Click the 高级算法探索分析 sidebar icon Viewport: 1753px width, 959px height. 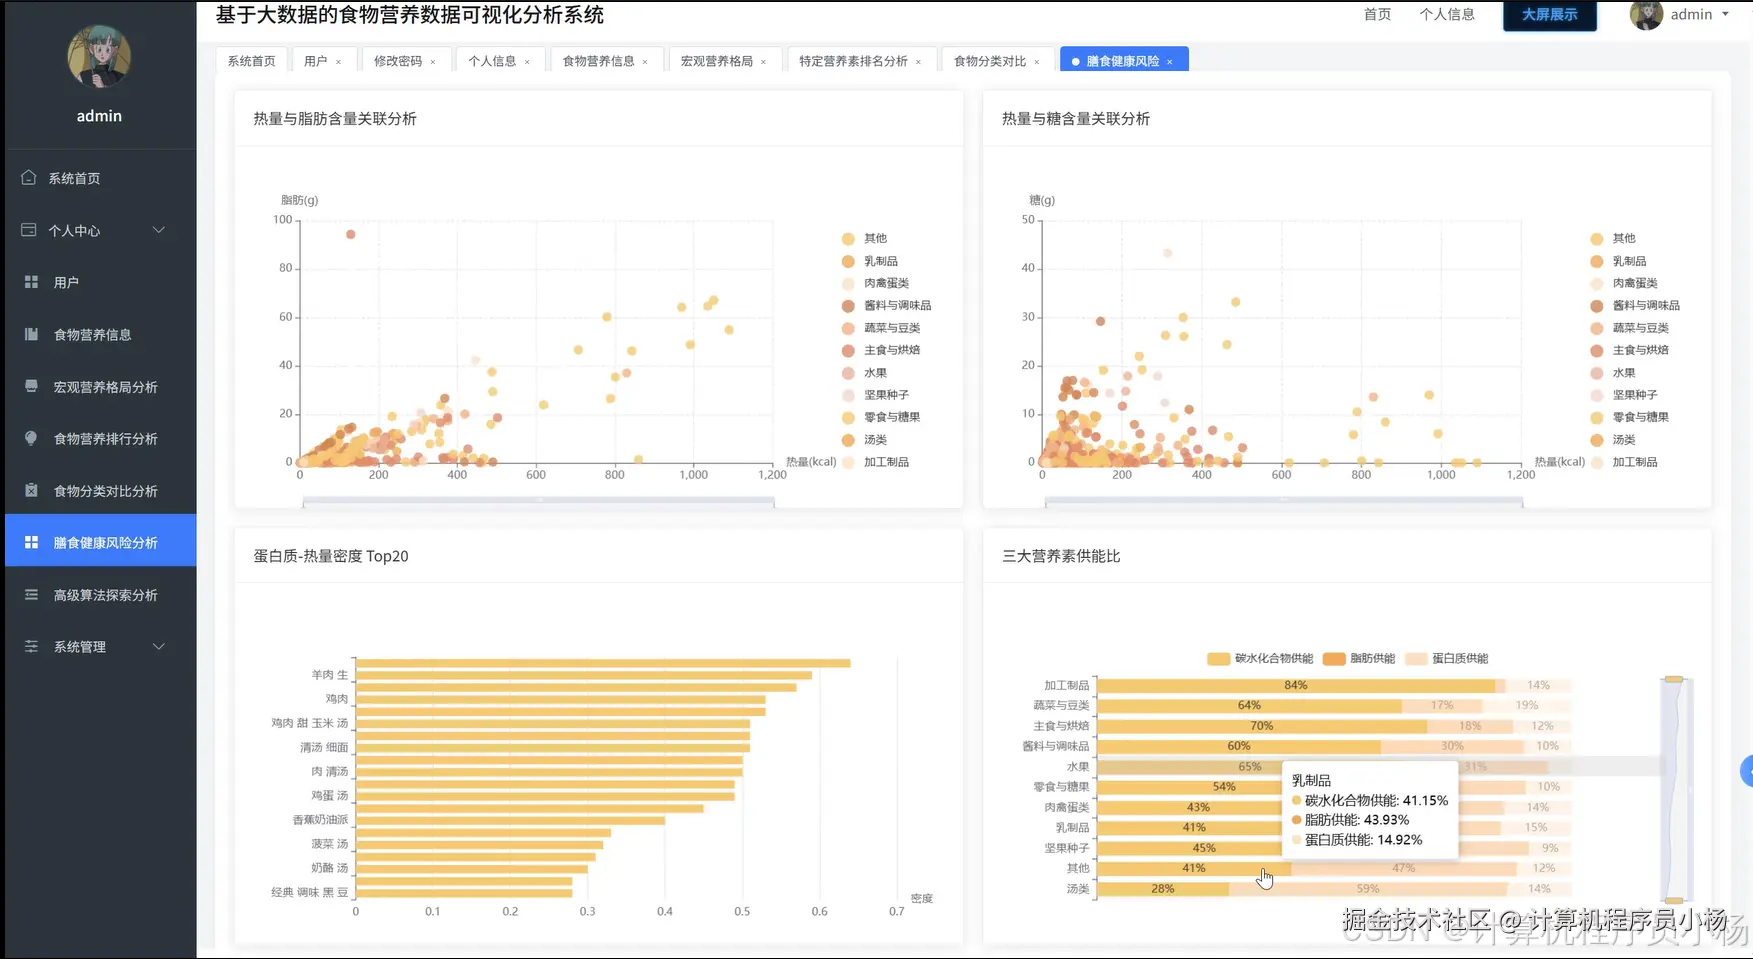31,594
